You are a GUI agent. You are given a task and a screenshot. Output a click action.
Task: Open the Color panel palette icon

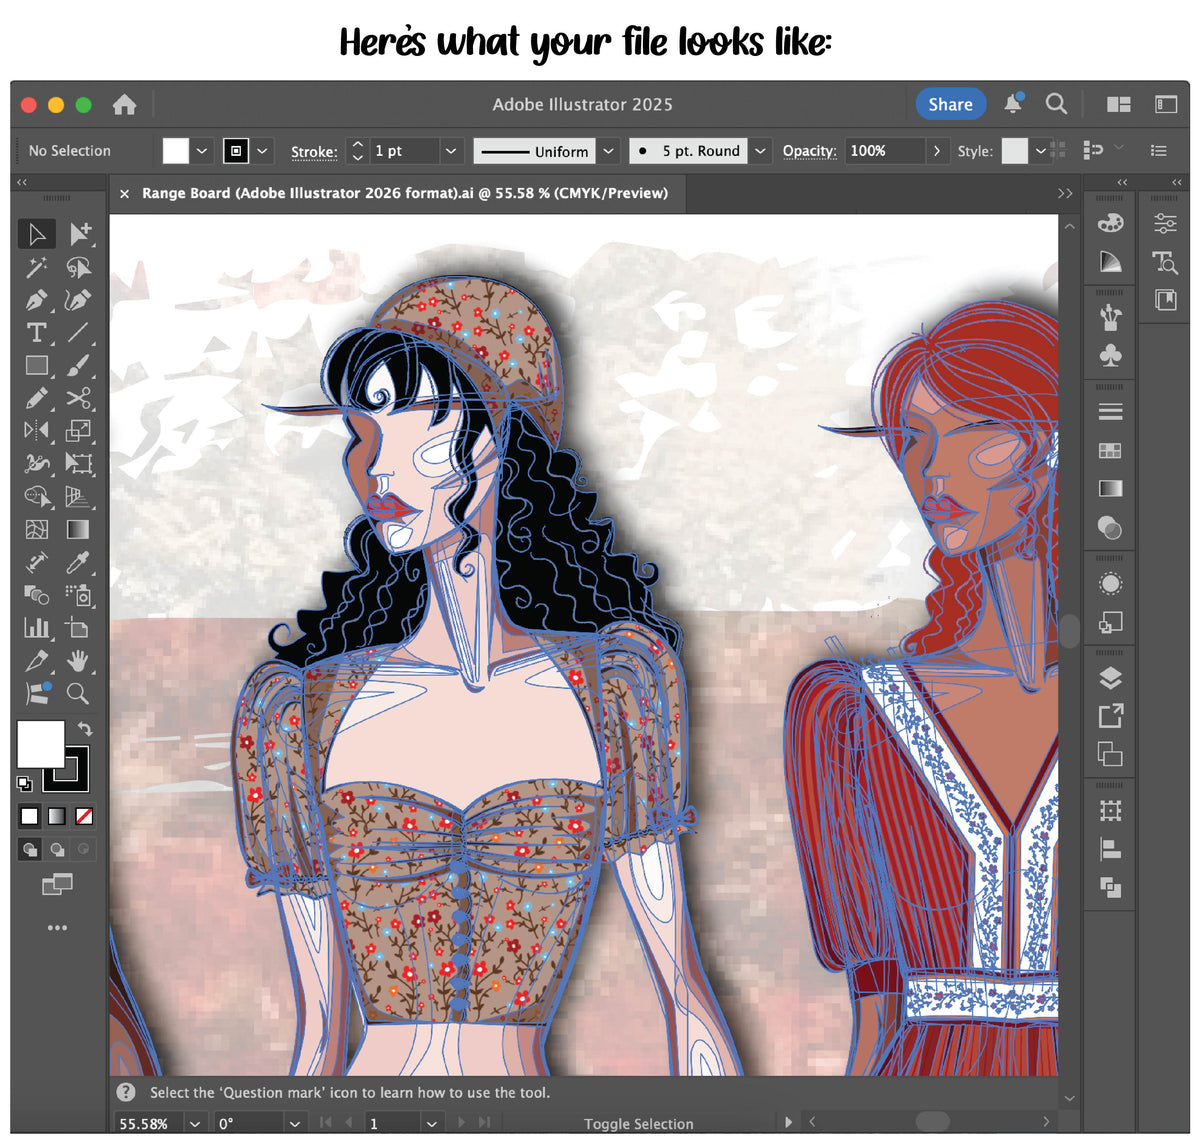[1110, 223]
